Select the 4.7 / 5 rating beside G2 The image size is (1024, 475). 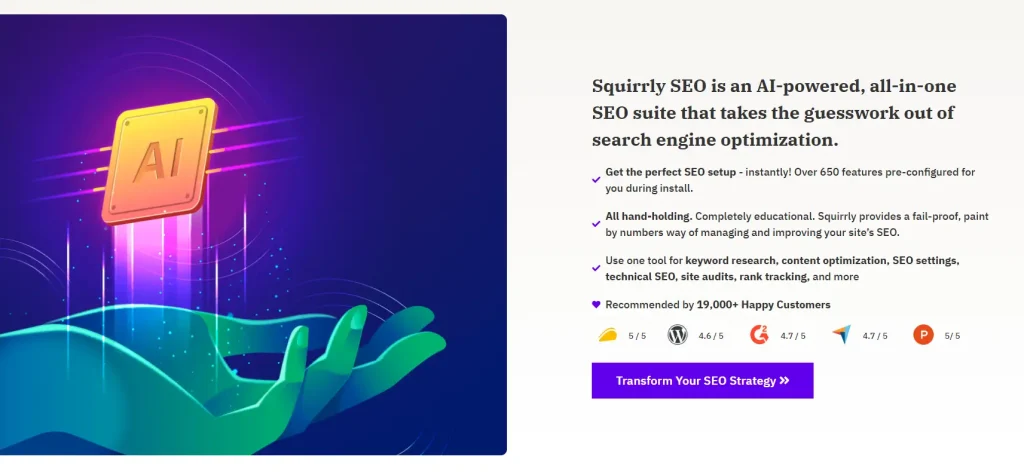pos(792,336)
